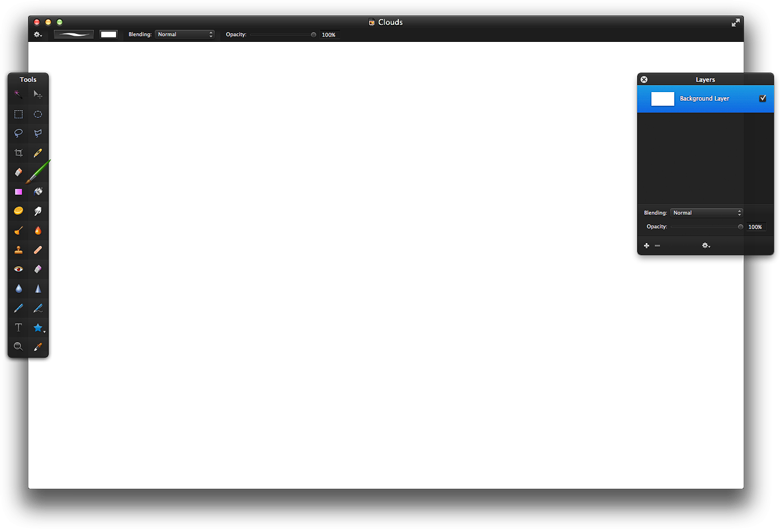This screenshot has width=780, height=529.
Task: Activate the Healing bandage tool
Action: (x=38, y=250)
